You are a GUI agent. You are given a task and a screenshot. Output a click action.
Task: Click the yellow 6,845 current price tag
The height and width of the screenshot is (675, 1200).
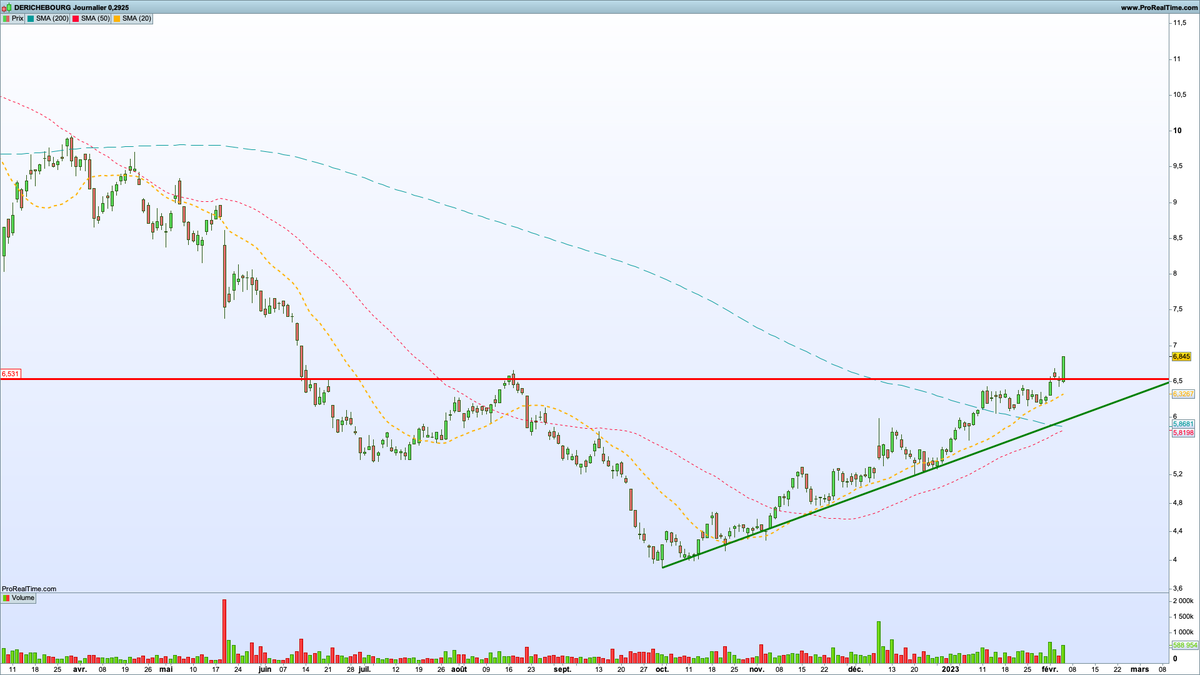click(1180, 356)
